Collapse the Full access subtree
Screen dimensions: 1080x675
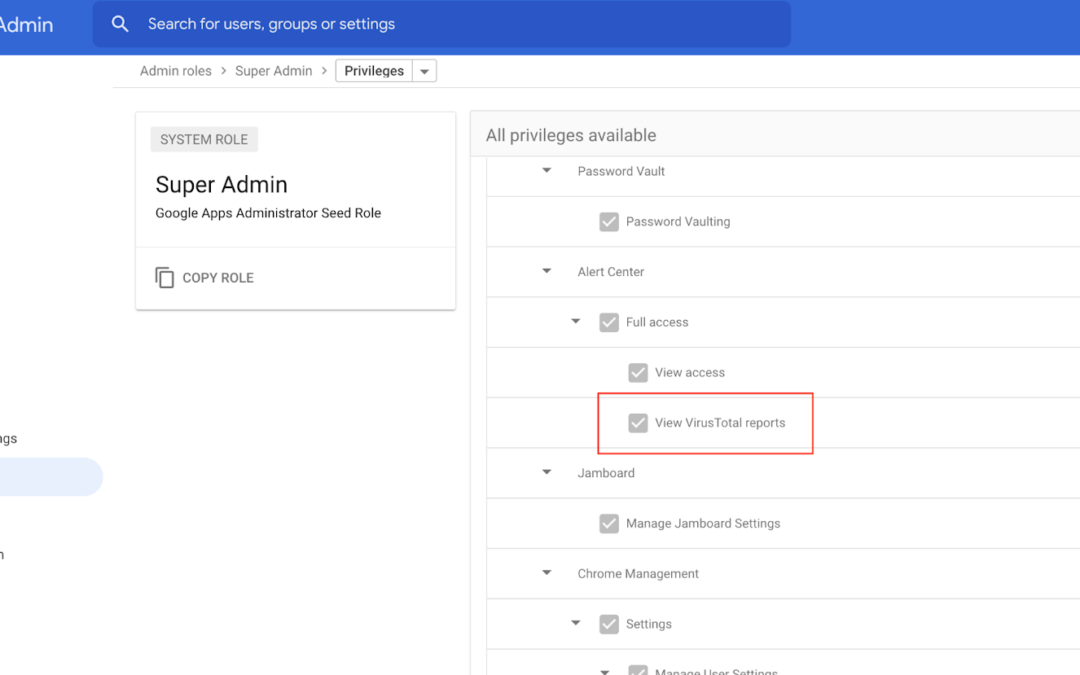575,321
